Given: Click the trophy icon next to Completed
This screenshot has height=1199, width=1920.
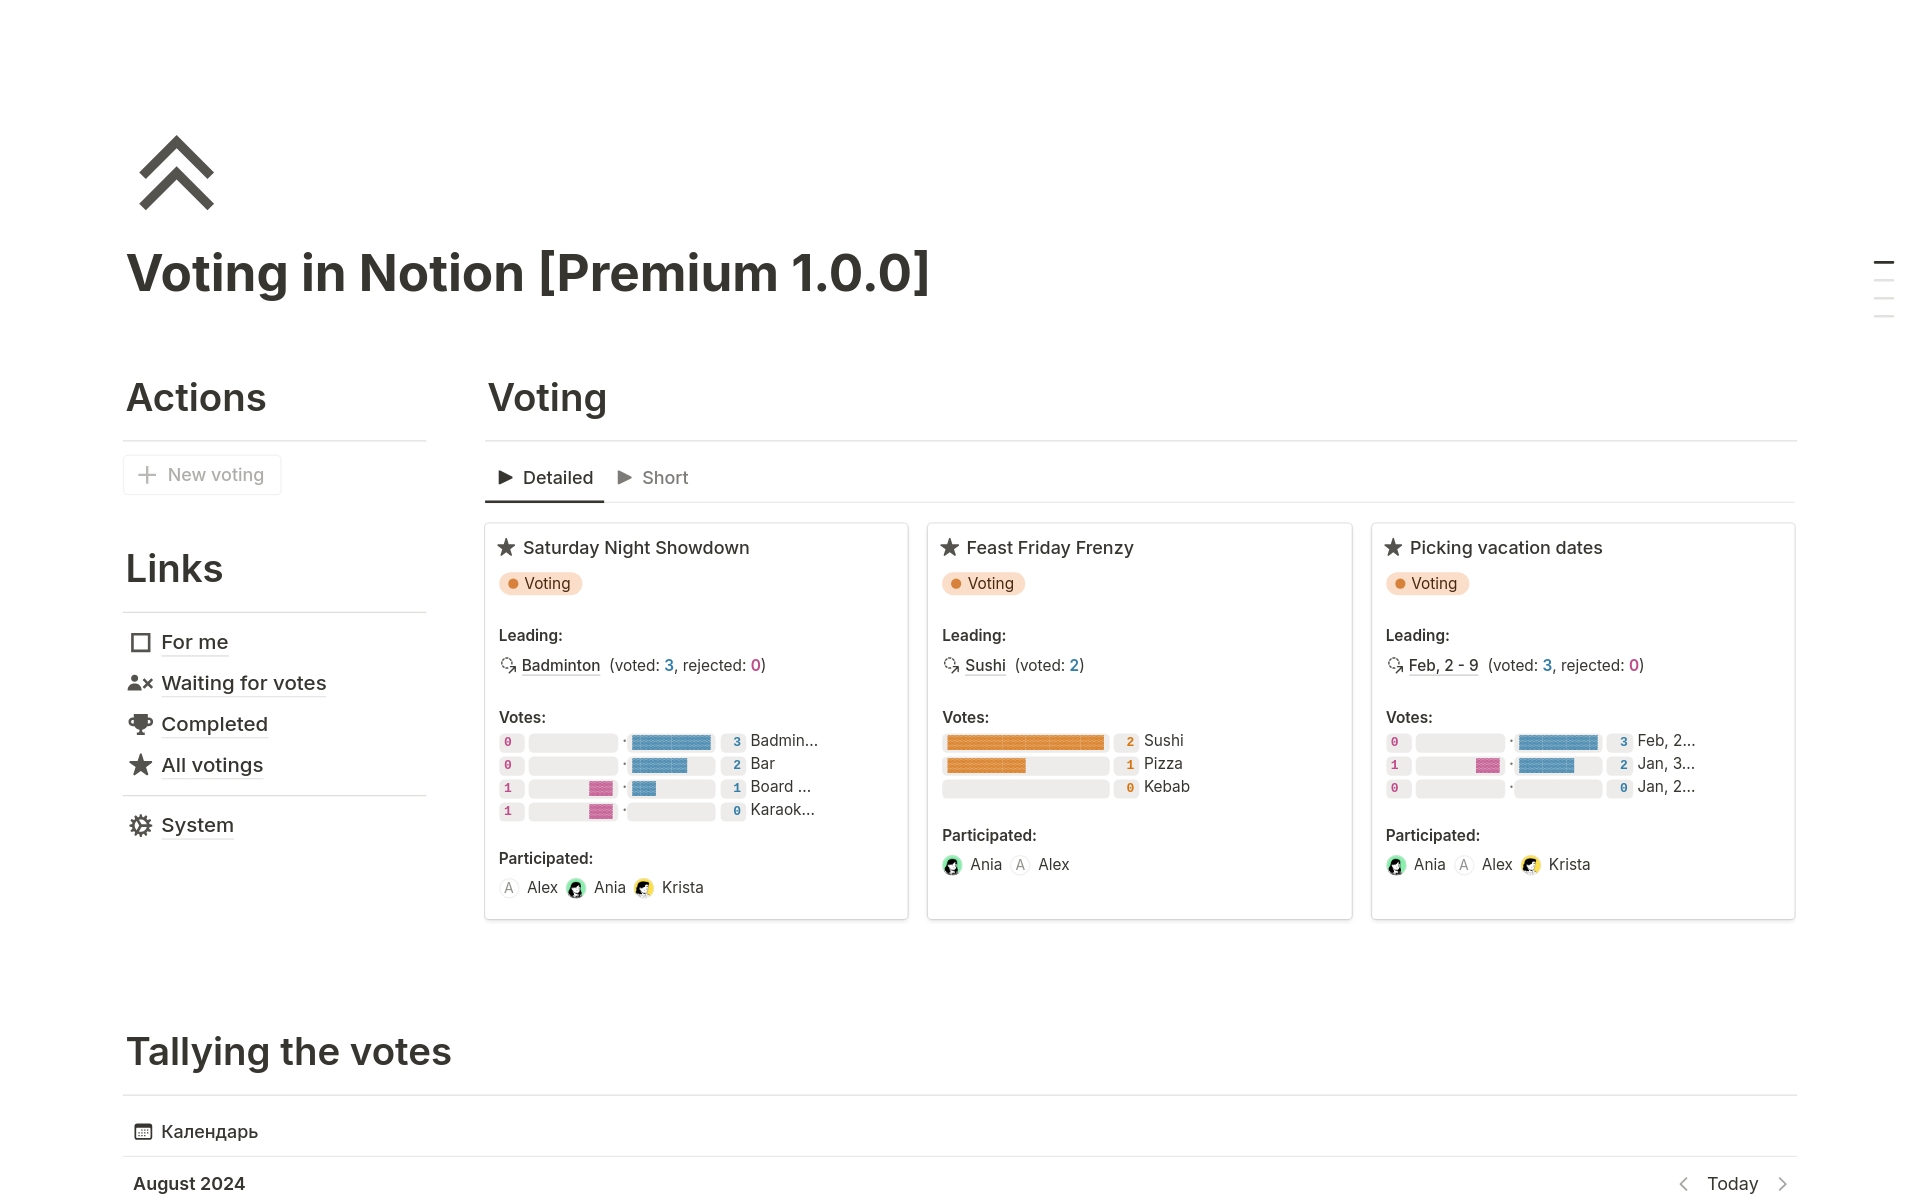Looking at the screenshot, I should point(141,724).
